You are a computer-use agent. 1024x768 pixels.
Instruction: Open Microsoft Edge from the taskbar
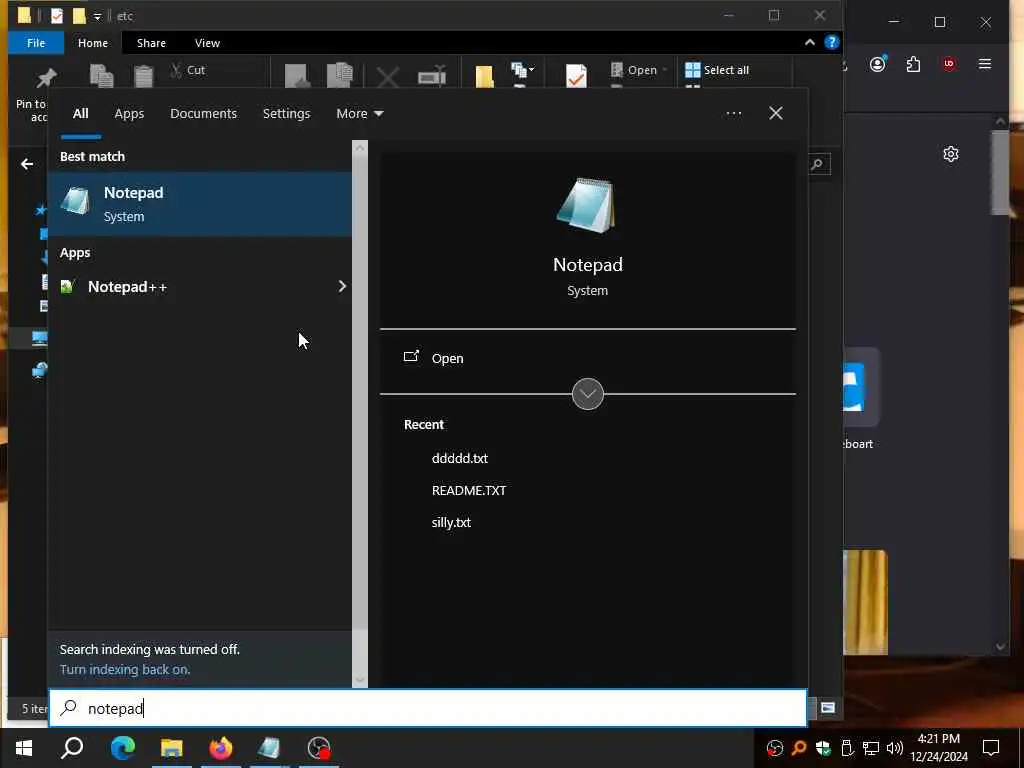coord(122,748)
